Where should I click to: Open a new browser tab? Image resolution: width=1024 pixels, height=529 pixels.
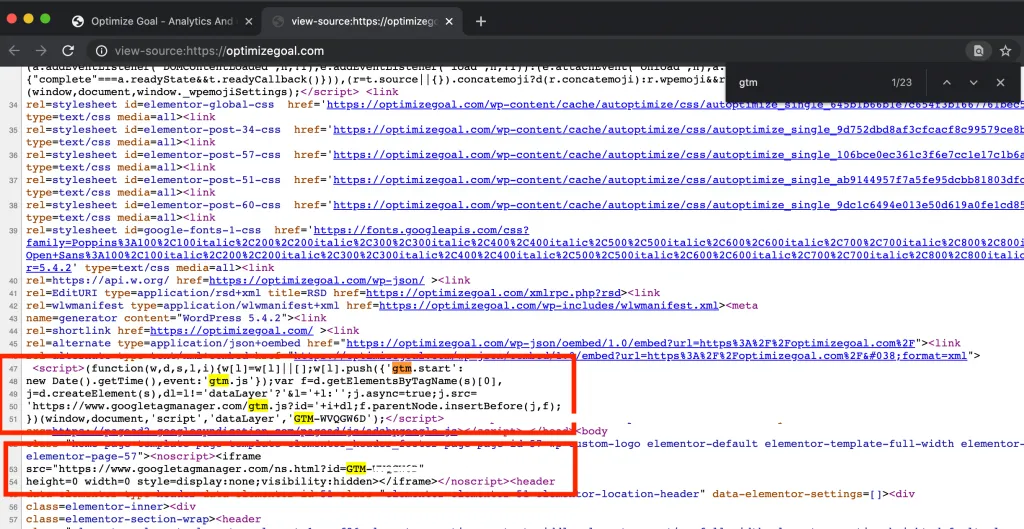pyautogui.click(x=481, y=22)
